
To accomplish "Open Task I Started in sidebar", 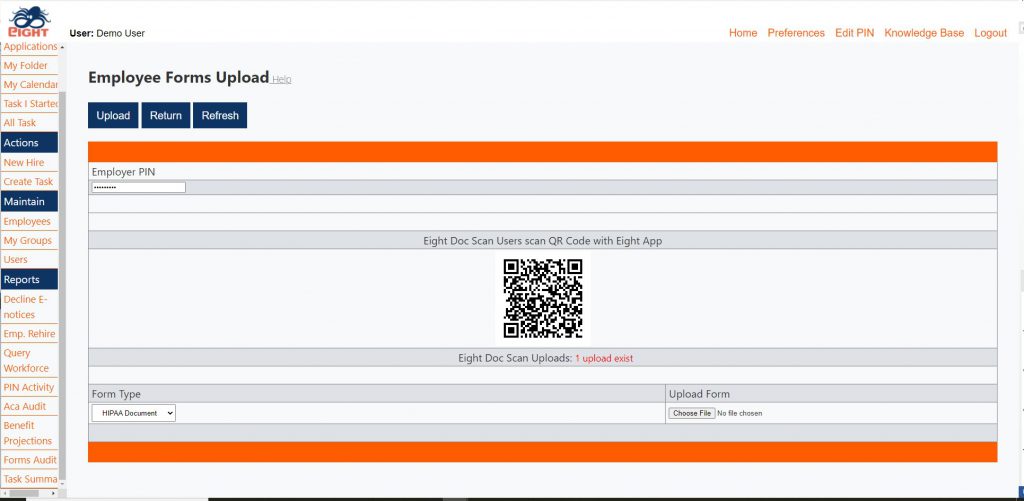I will (x=30, y=103).
